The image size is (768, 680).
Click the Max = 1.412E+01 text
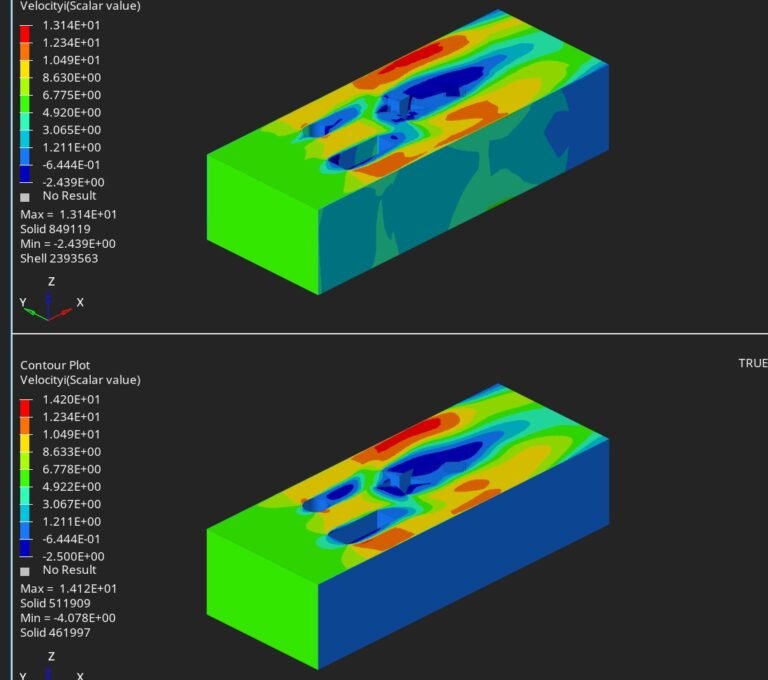click(x=66, y=588)
